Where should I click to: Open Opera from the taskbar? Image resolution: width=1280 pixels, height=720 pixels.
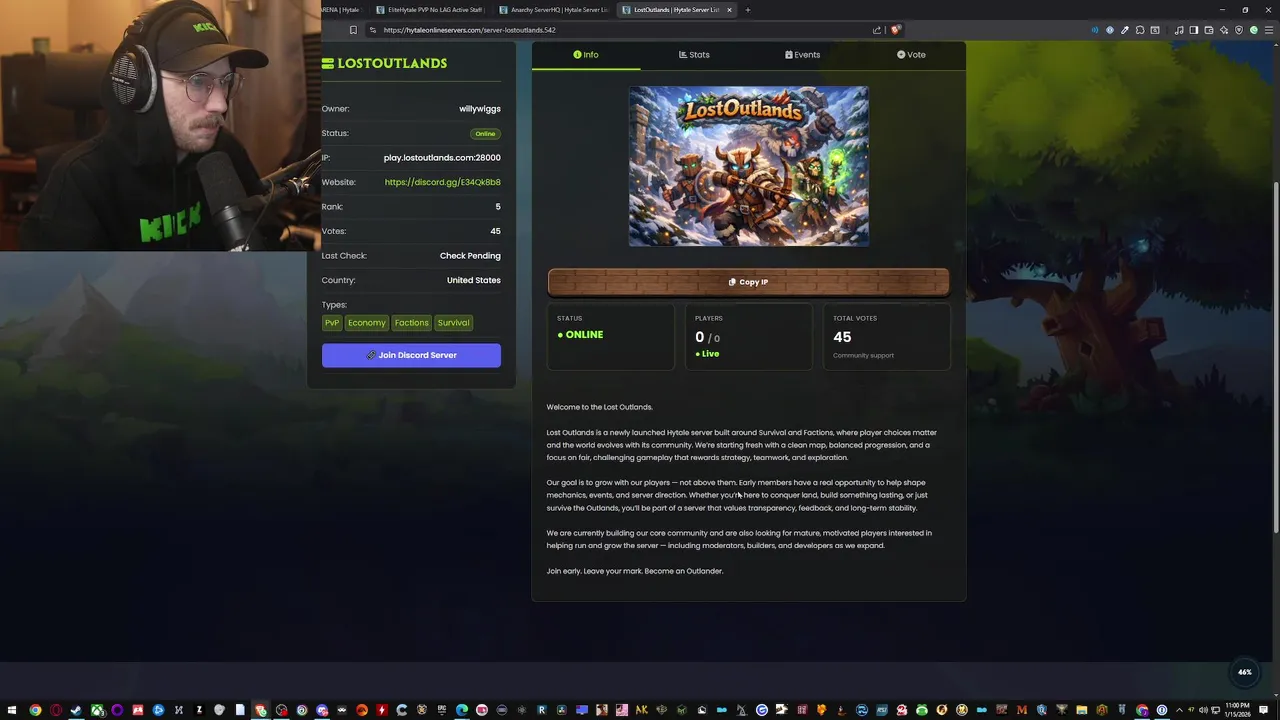point(56,710)
